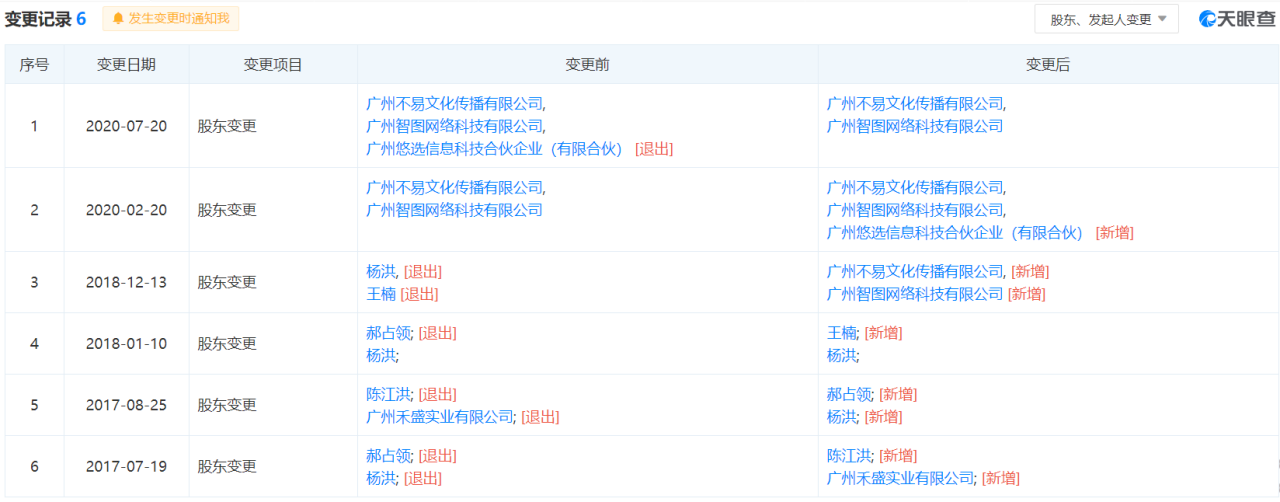Click 杨洪 marked 退出 in 2017-07-19 row
The height and width of the screenshot is (502, 1280).
(x=381, y=478)
